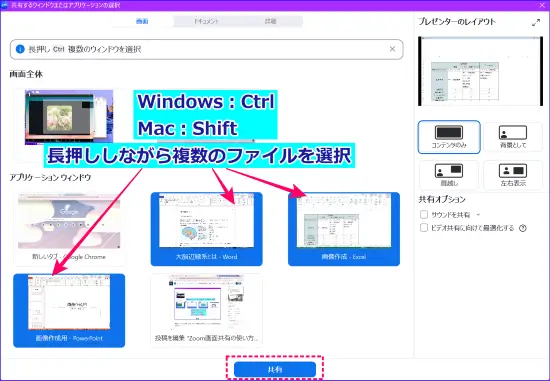Deselect the Excel window thumbnail
Screen dimensions: 550x381
coord(344,229)
